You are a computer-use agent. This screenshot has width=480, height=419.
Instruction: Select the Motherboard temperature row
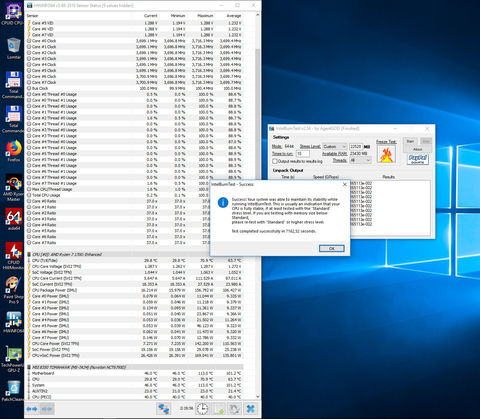(x=135, y=373)
